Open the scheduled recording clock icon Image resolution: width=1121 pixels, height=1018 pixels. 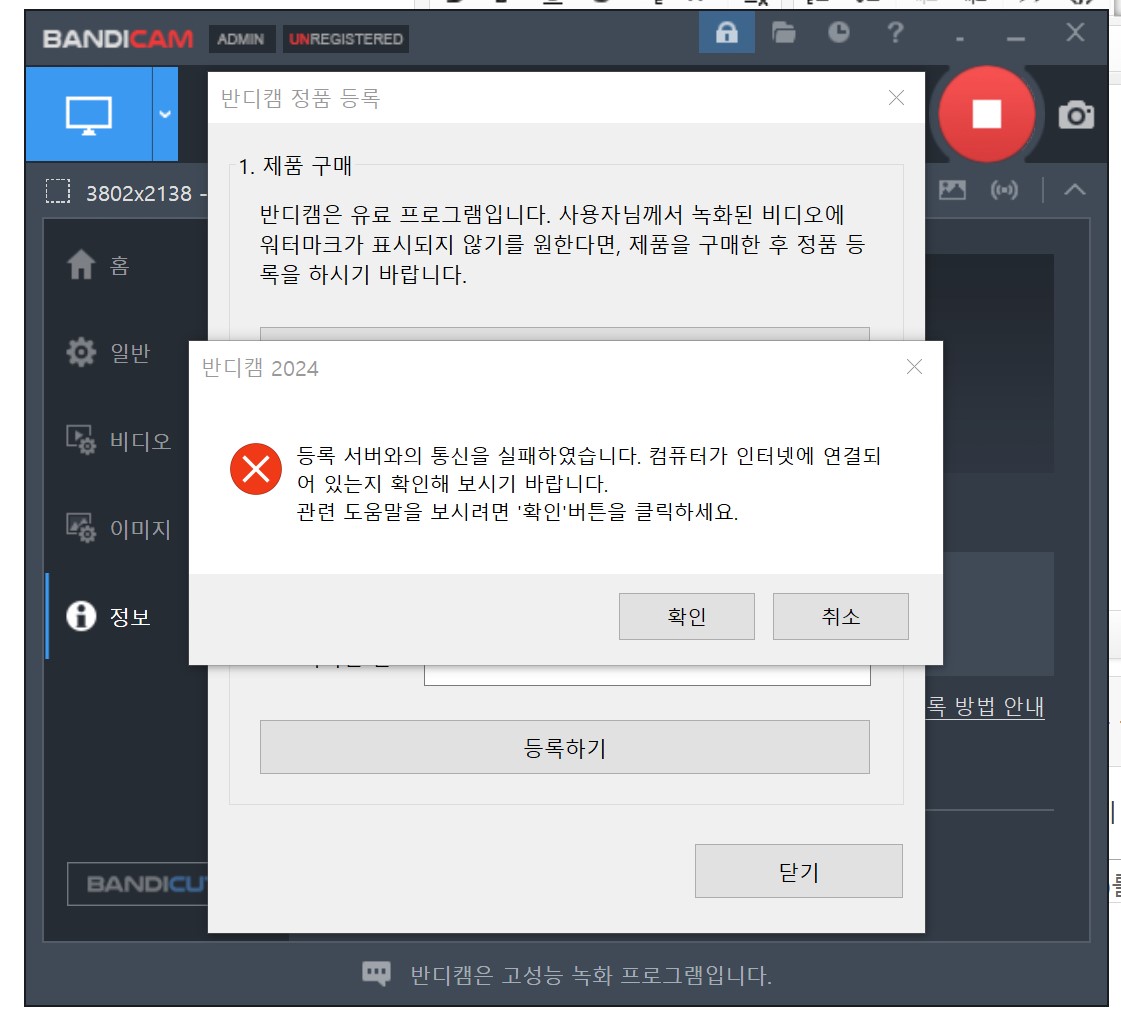pyautogui.click(x=839, y=32)
